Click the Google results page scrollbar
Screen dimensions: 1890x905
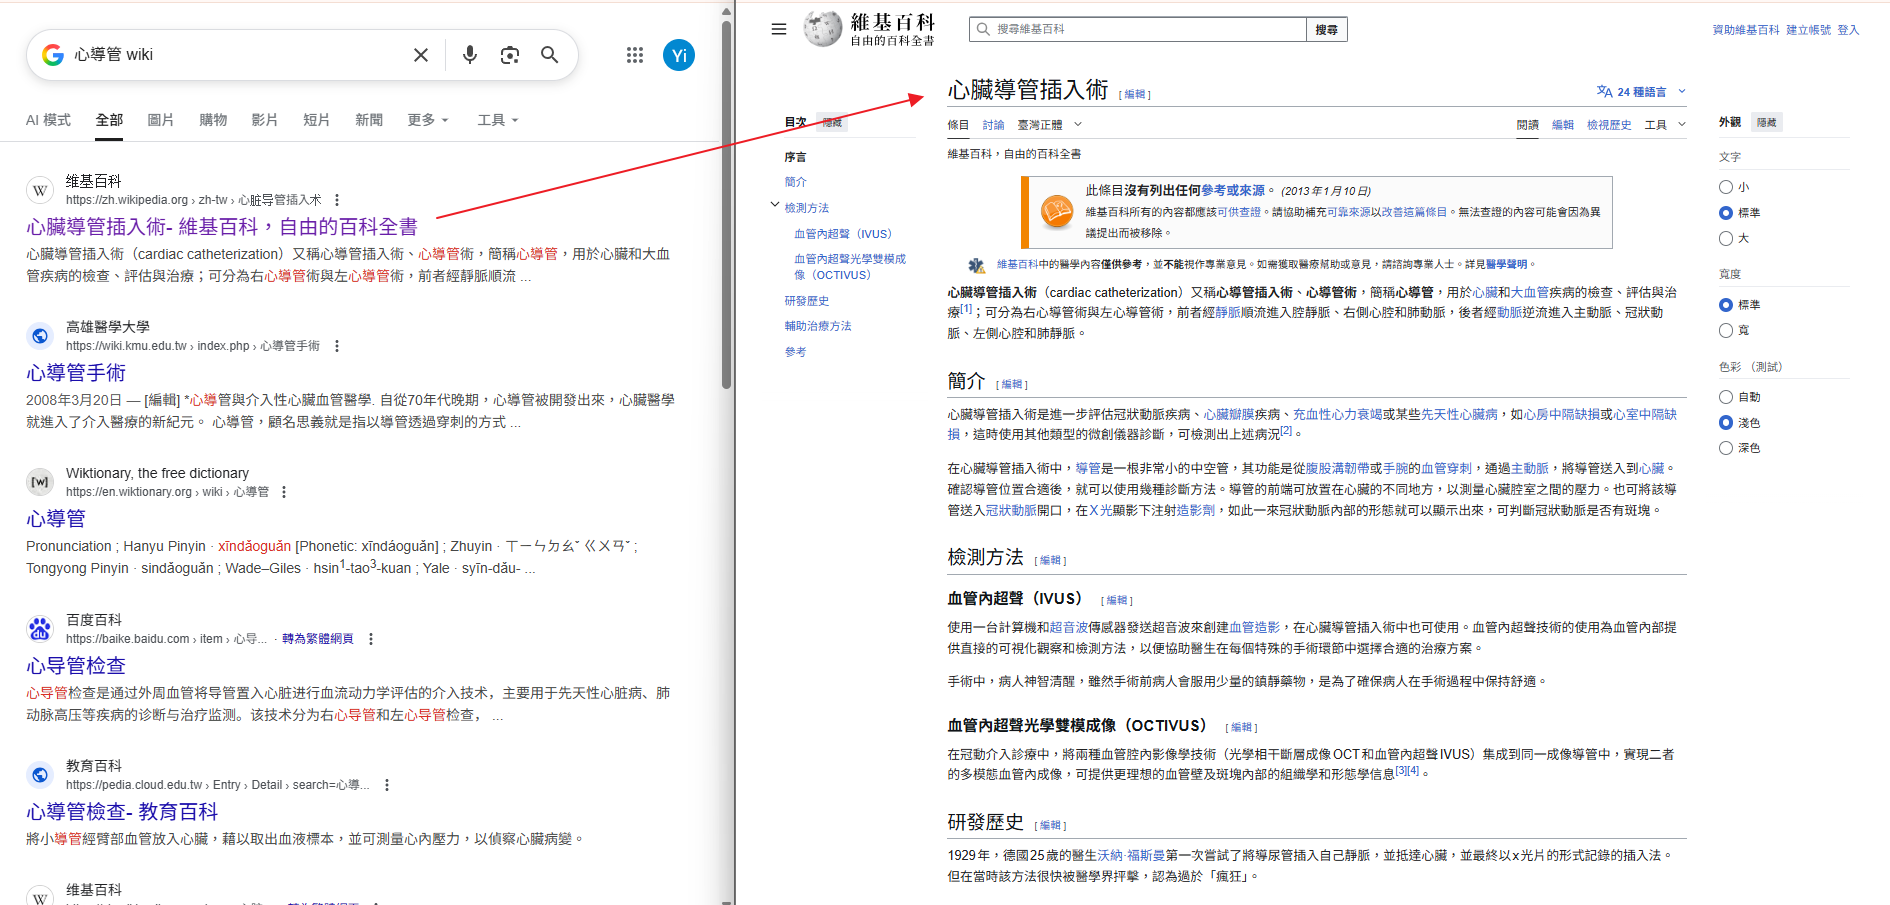point(727,200)
